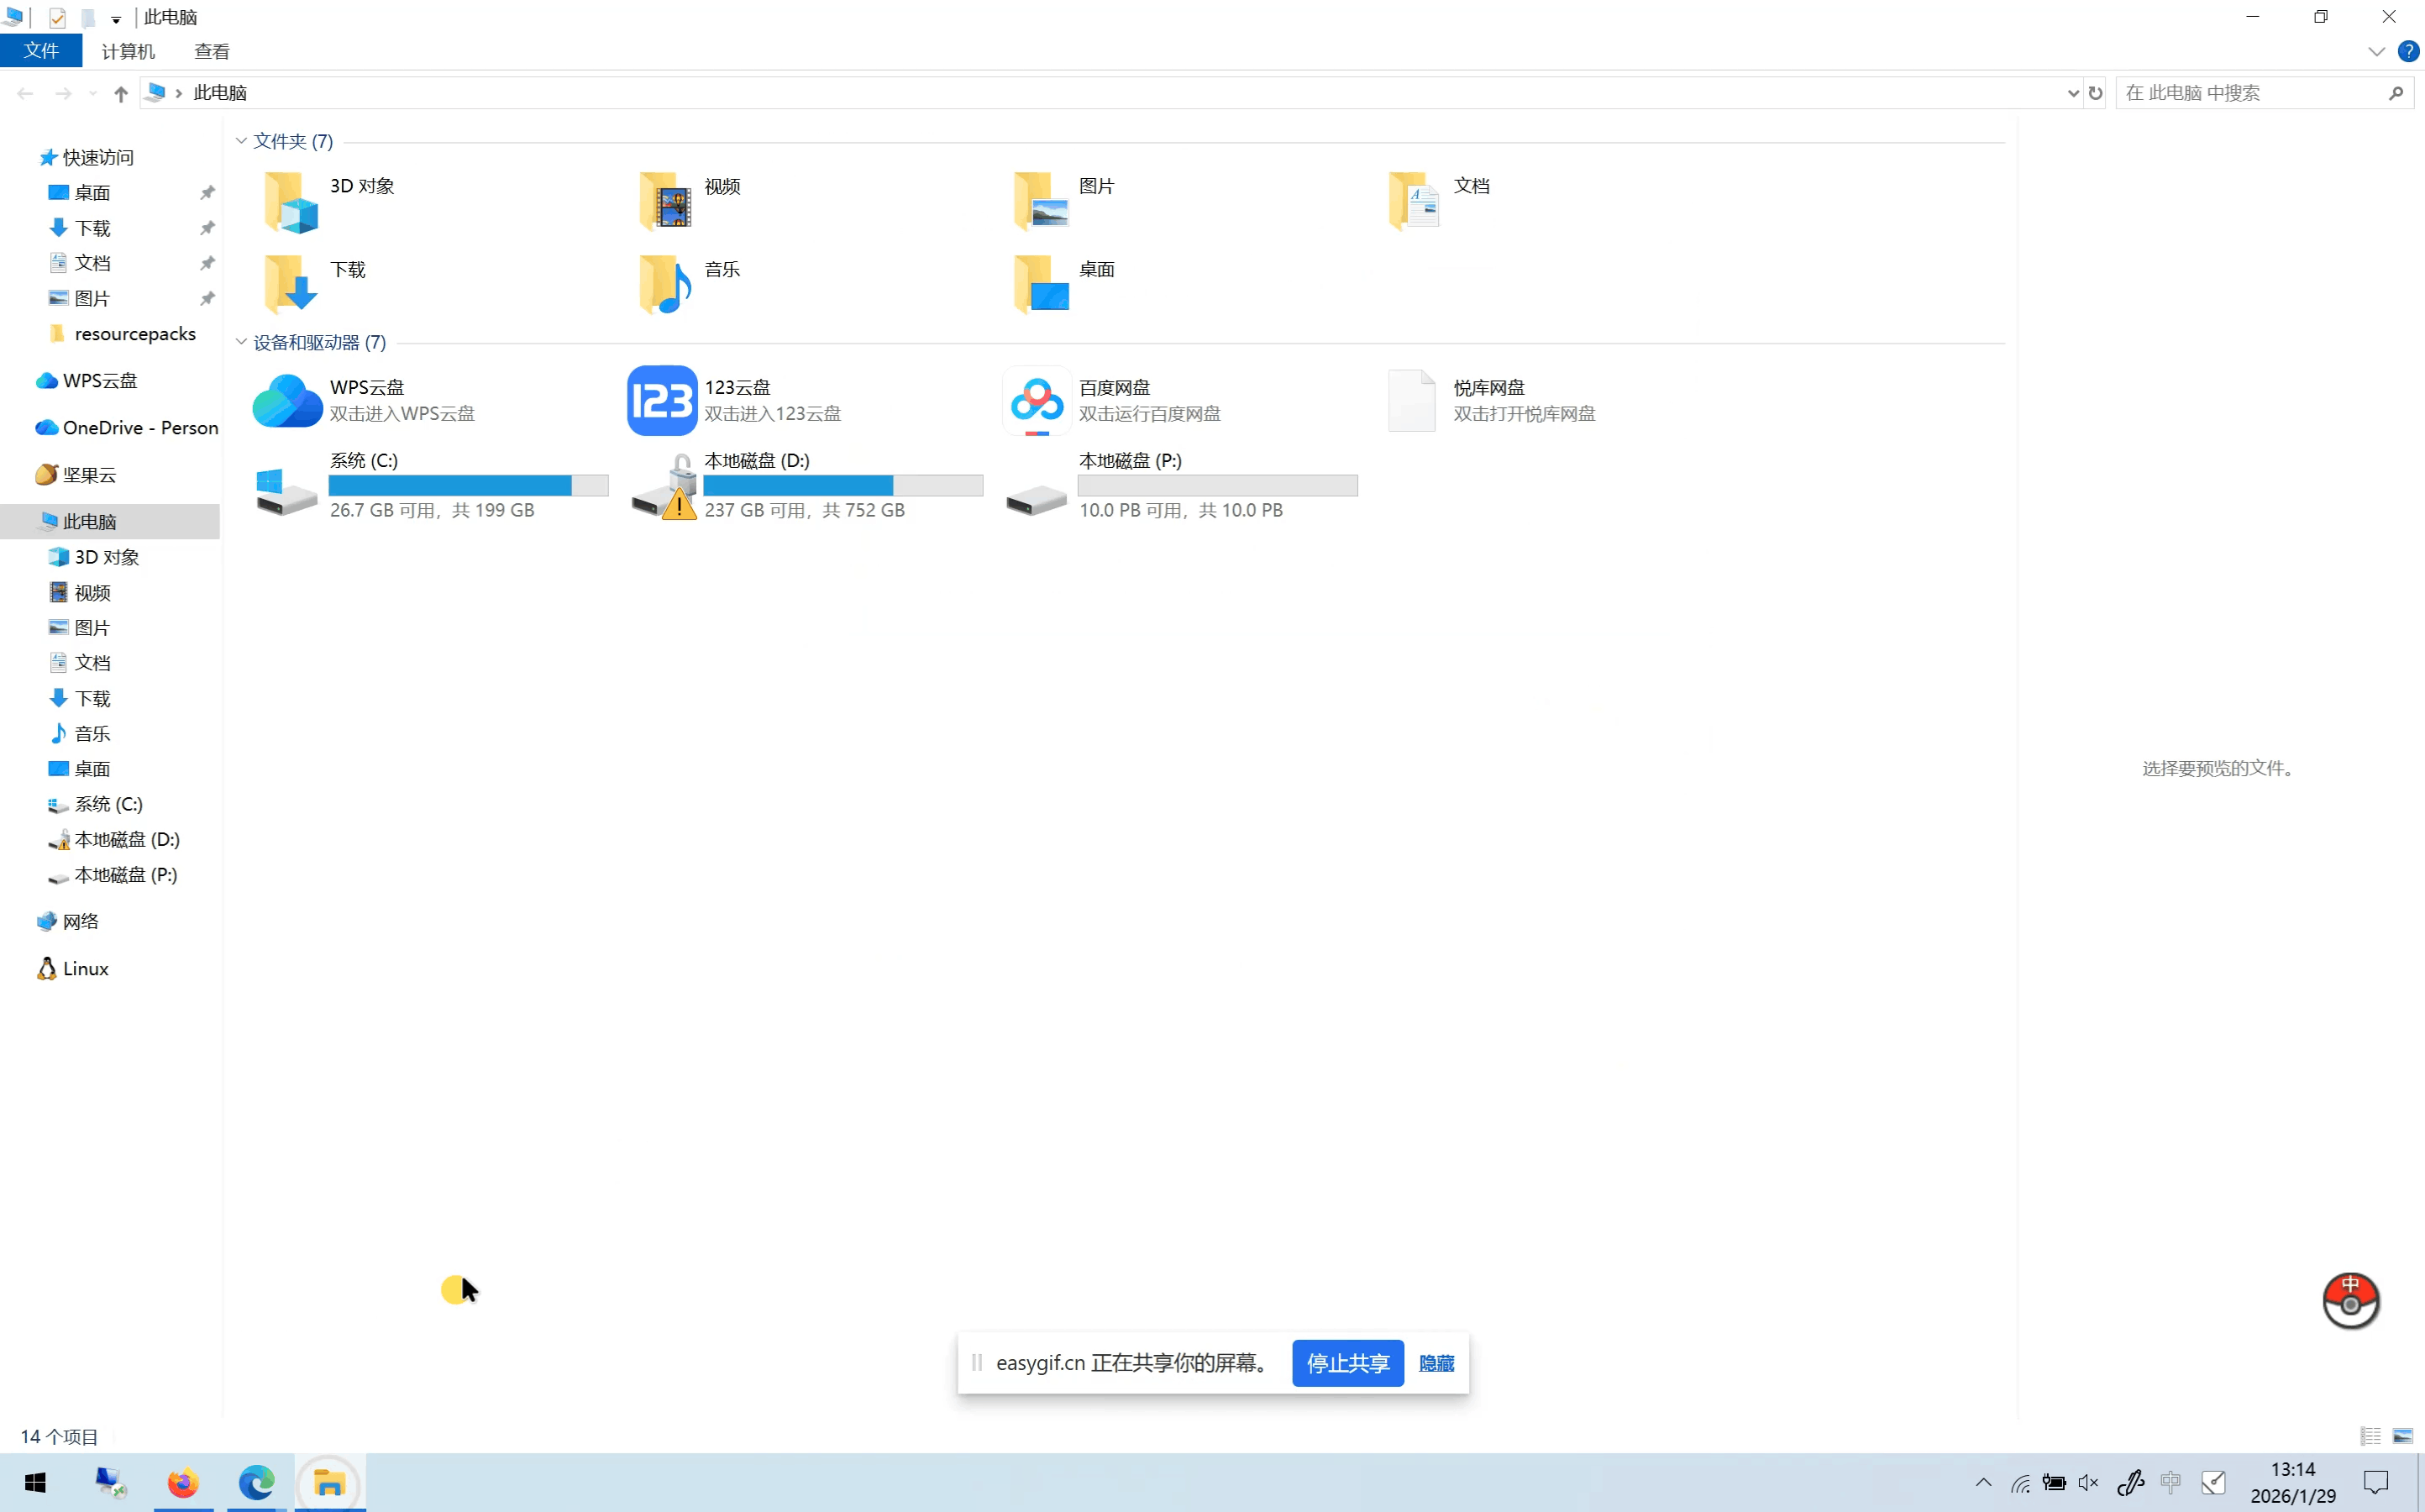Screen dimensions: 2425x1512
Task: Select the 音乐 folder icon
Action: pos(665,283)
